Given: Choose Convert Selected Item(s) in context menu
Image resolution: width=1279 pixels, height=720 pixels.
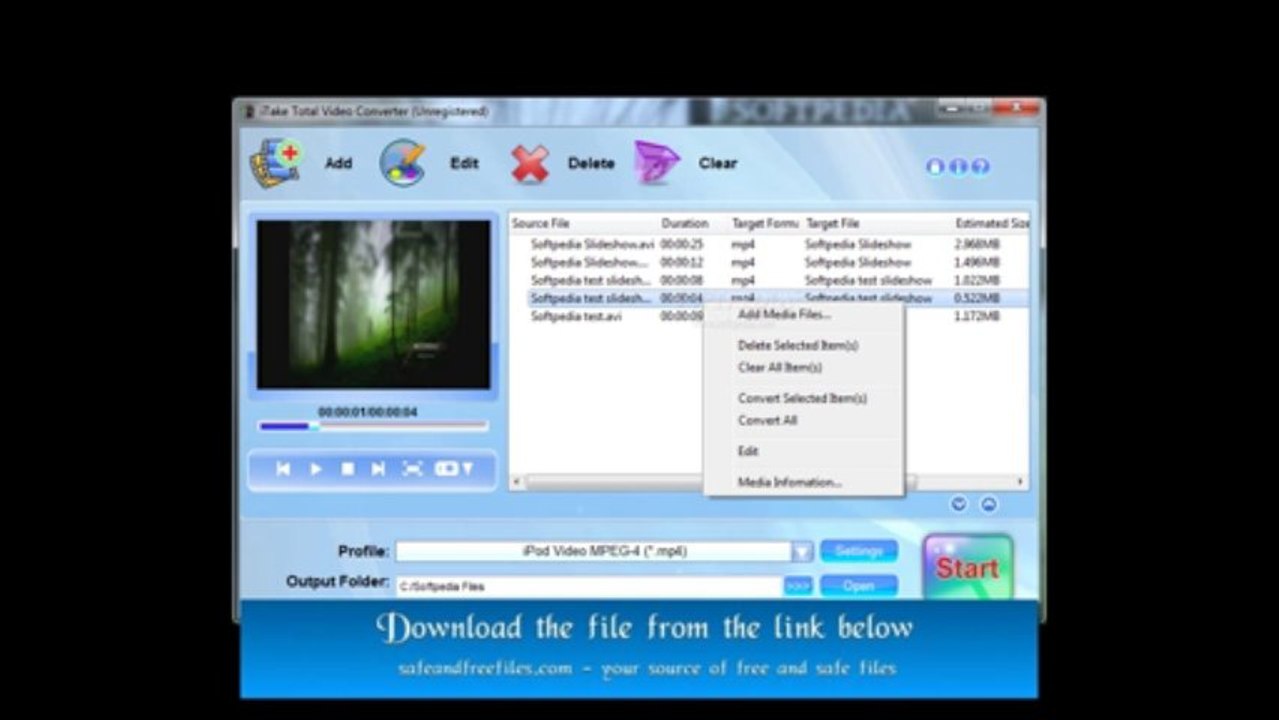Looking at the screenshot, I should [803, 398].
